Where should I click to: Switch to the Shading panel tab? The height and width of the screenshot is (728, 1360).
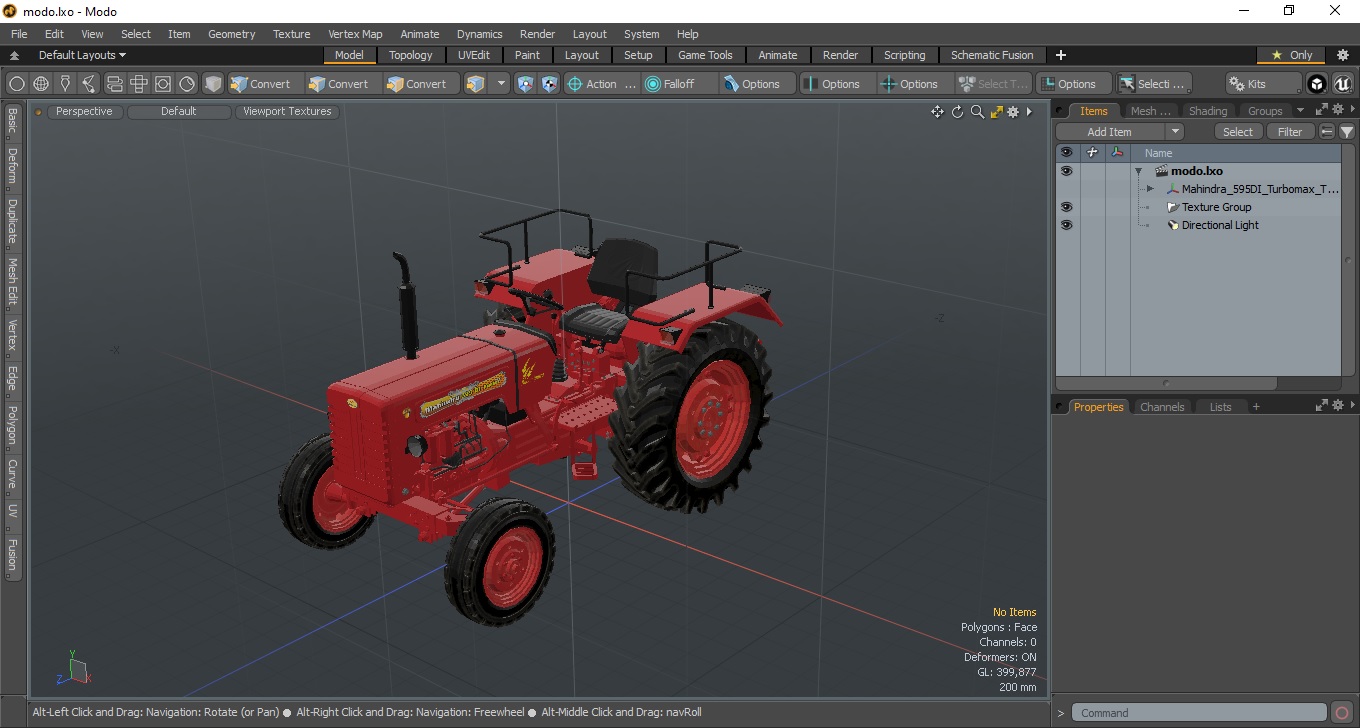click(x=1207, y=111)
